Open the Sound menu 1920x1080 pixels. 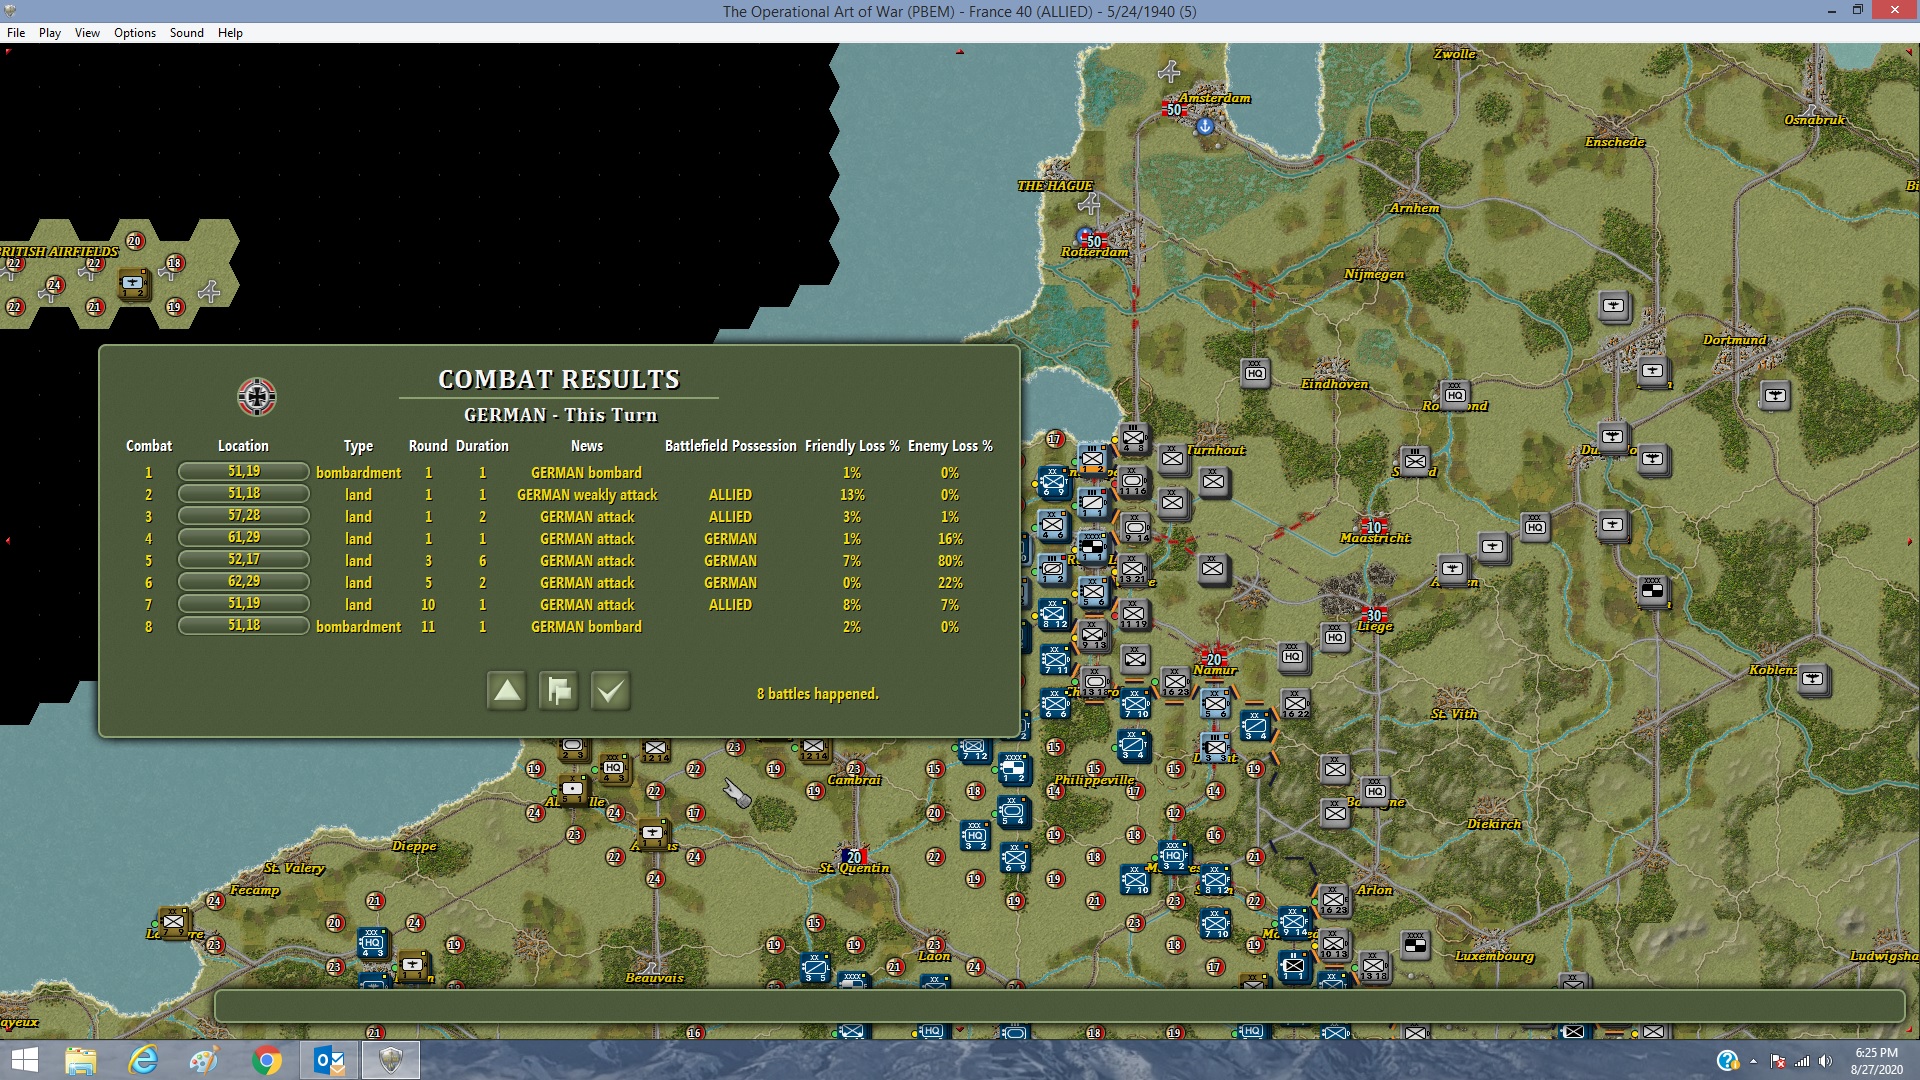click(186, 33)
